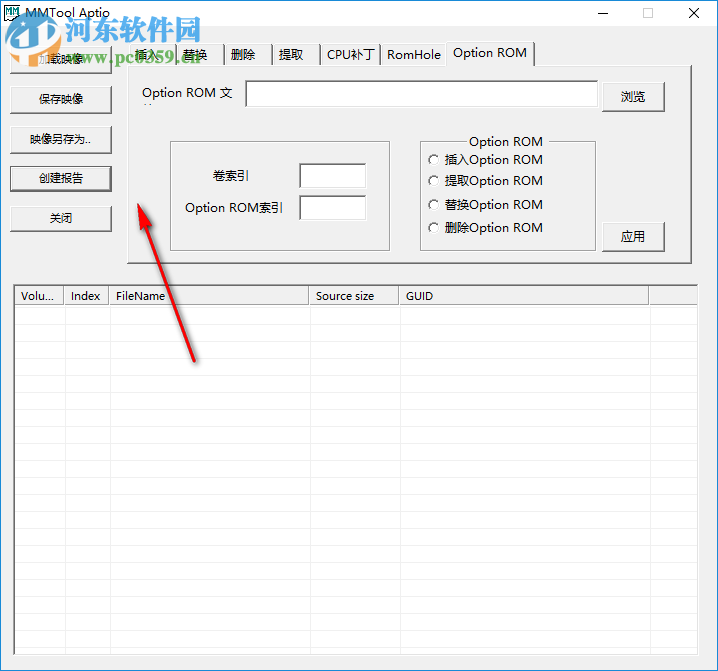
Task: Click the 关闭 button
Action: click(x=61, y=218)
